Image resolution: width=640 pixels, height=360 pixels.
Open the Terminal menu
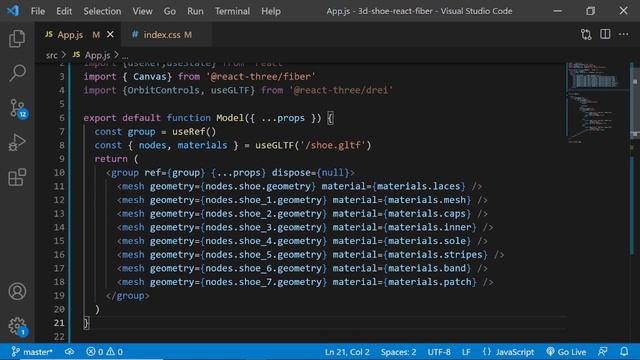[232, 11]
